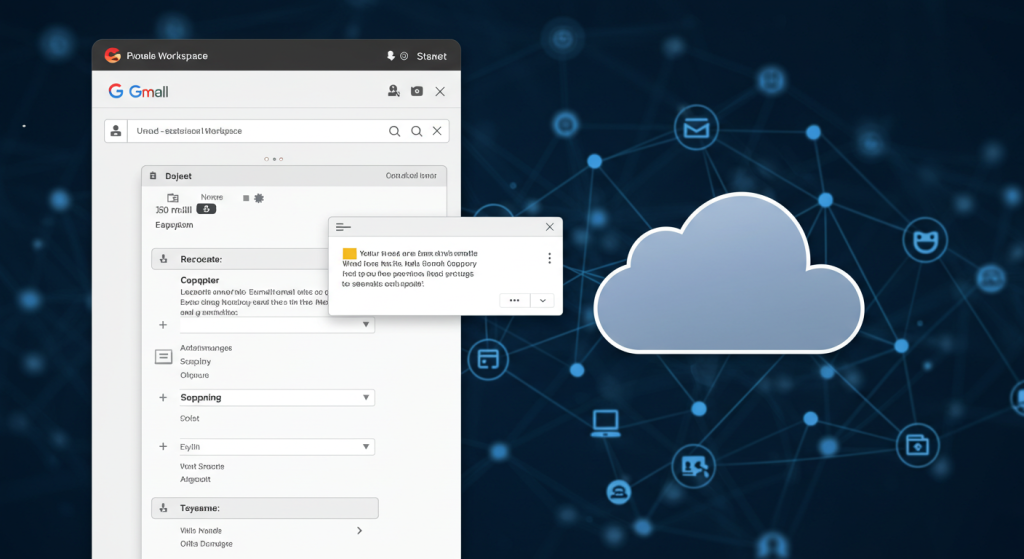Click the horizontal three-dots button in popup
Image resolution: width=1024 pixels, height=559 pixels.
pyautogui.click(x=515, y=300)
